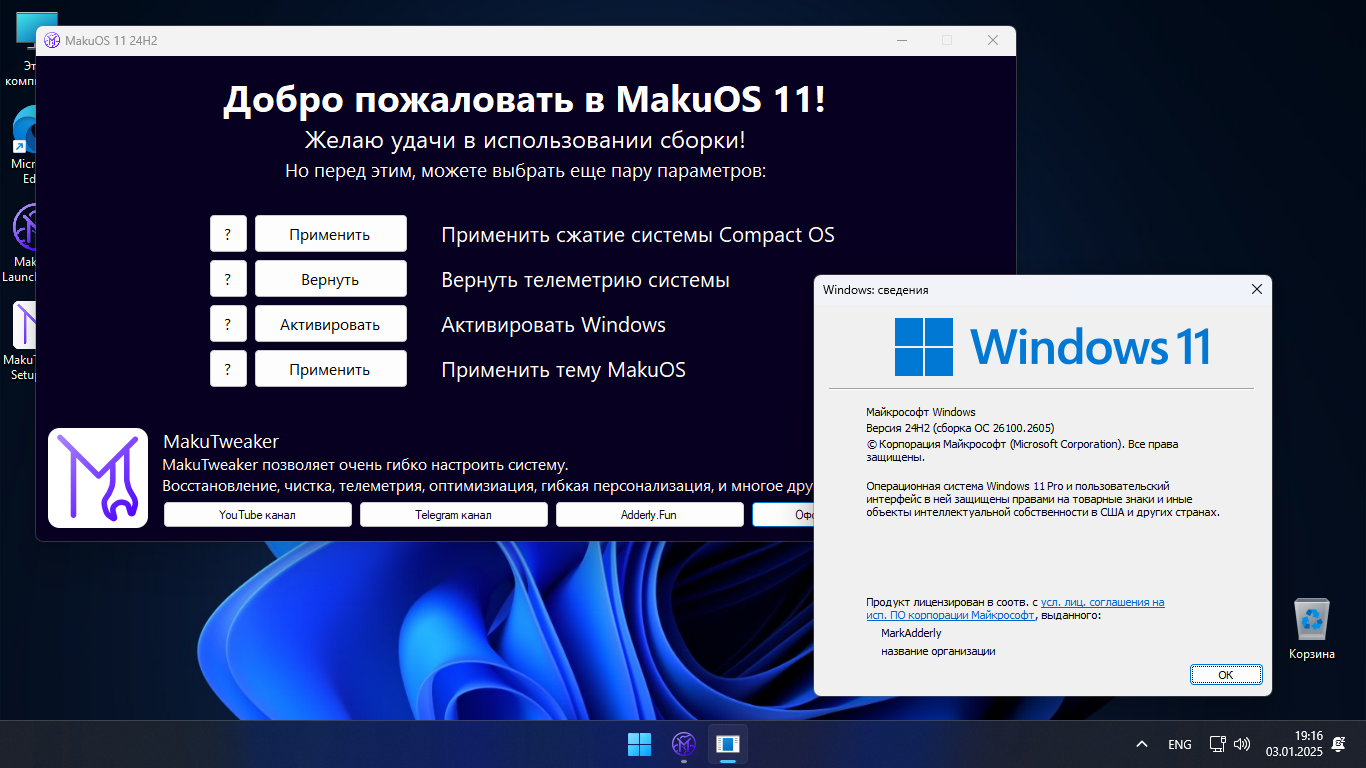Image resolution: width=1366 pixels, height=768 pixels.
Task: Click the ? help next to Activate Windows
Action: click(x=228, y=324)
